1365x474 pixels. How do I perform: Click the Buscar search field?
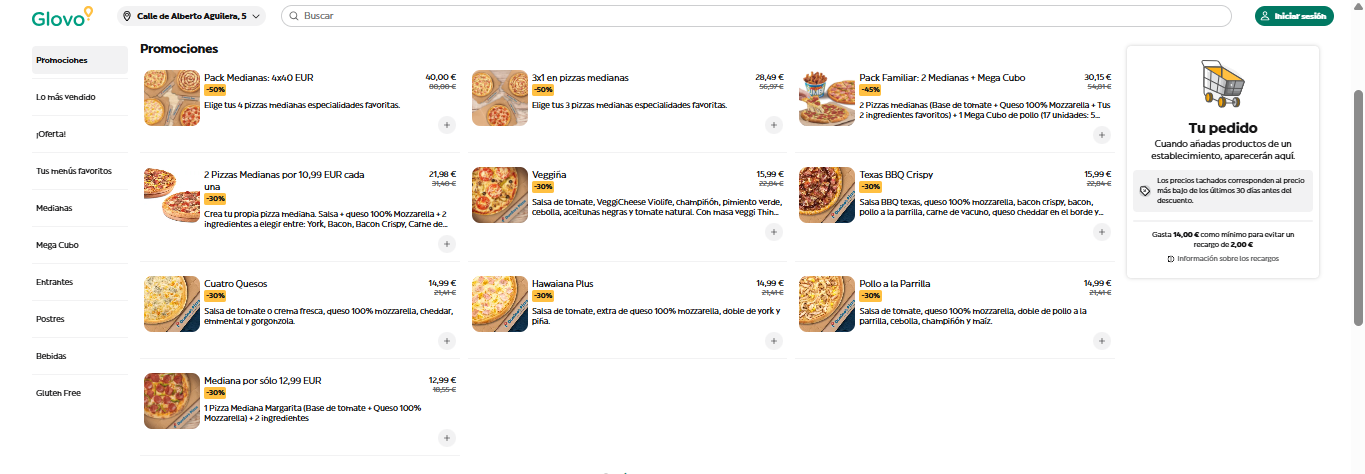click(756, 16)
